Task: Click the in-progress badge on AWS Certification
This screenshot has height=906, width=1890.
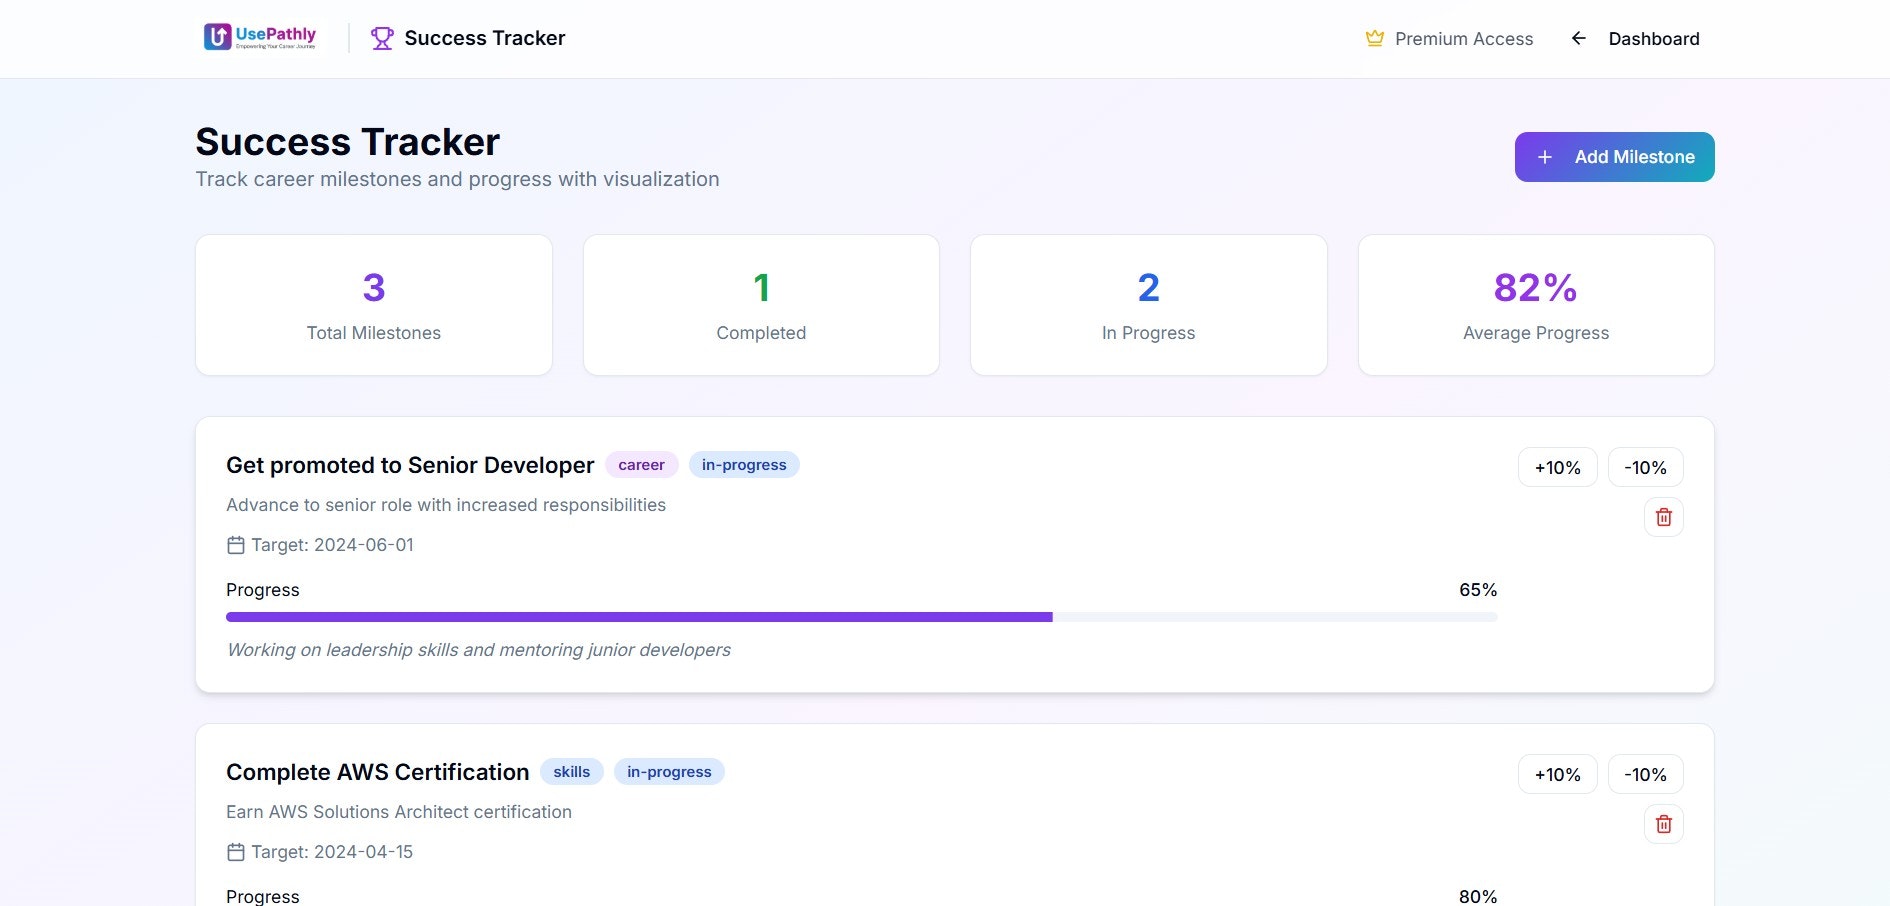Action: [669, 772]
